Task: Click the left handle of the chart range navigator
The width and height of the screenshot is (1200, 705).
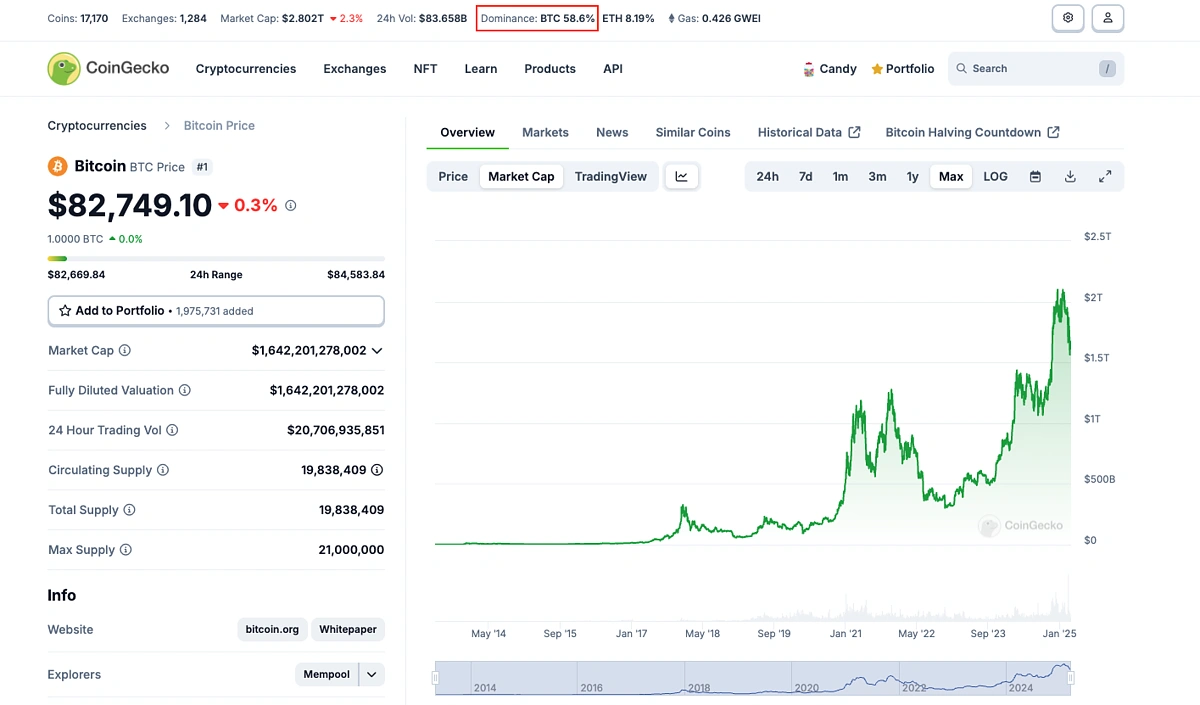Action: [x=435, y=678]
